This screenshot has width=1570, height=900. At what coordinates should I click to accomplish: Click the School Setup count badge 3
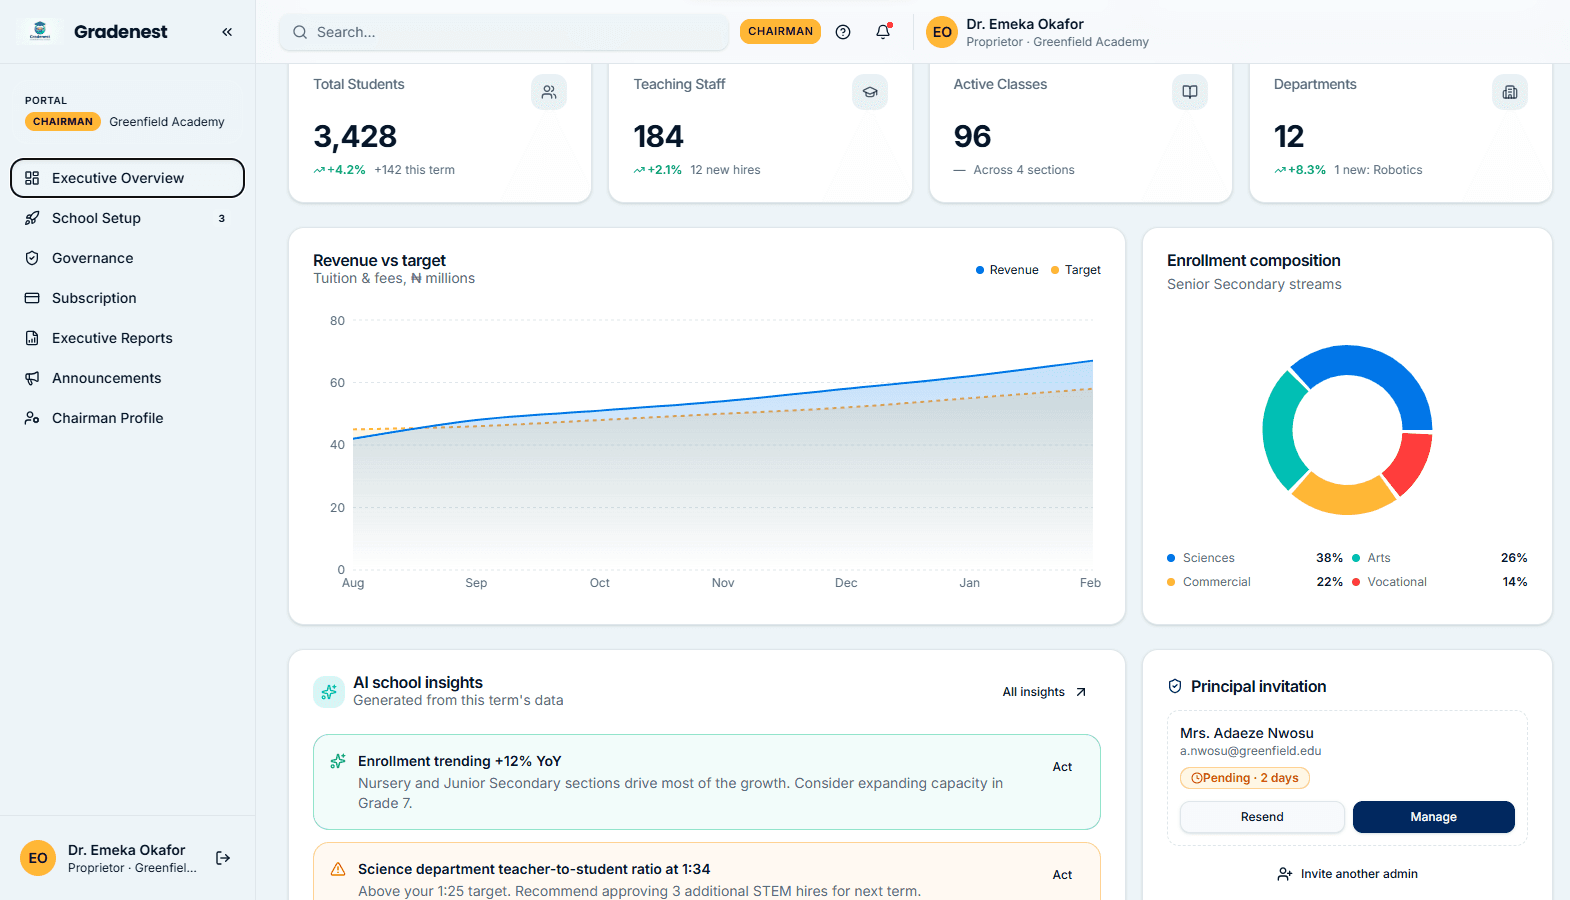tap(222, 218)
